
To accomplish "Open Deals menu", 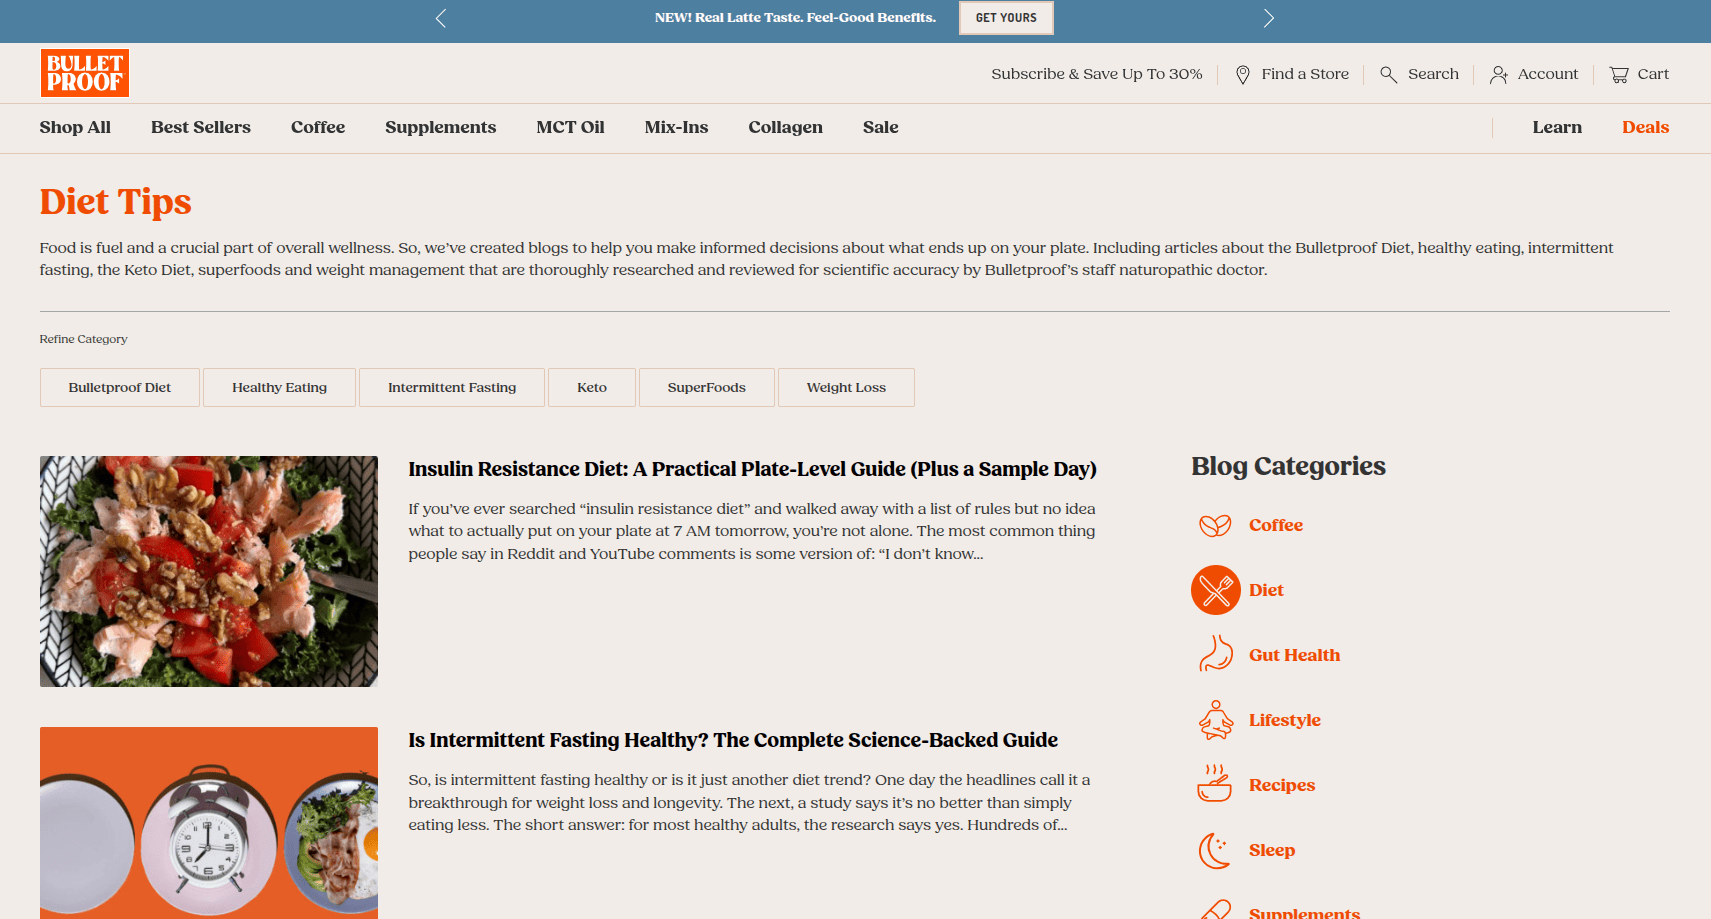I will (1646, 127).
